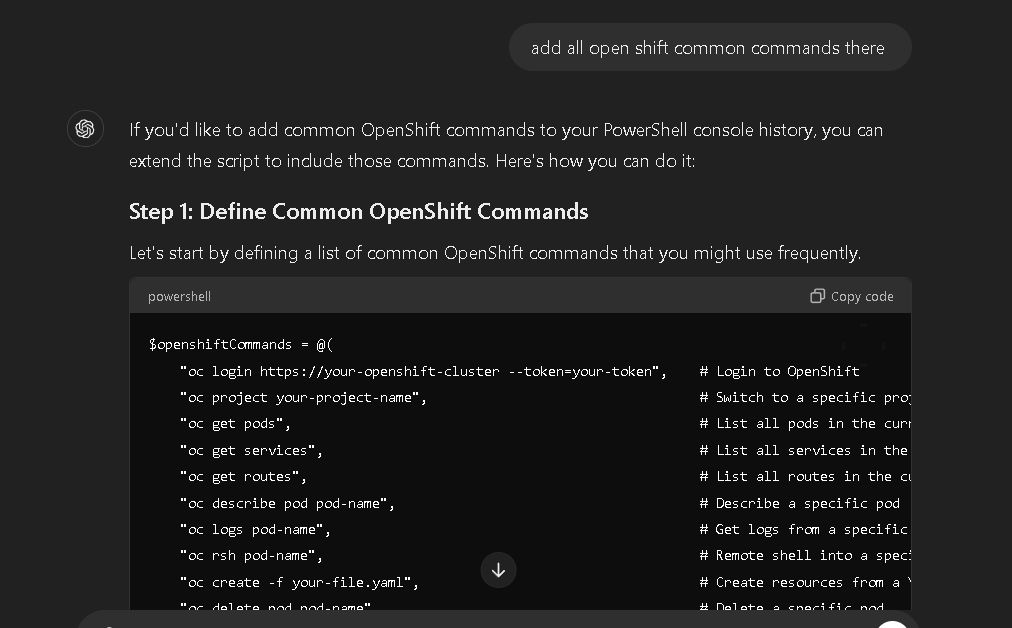The width and height of the screenshot is (1012, 628).
Task: Click the '# List all routes in the' comment
Action: (805, 477)
